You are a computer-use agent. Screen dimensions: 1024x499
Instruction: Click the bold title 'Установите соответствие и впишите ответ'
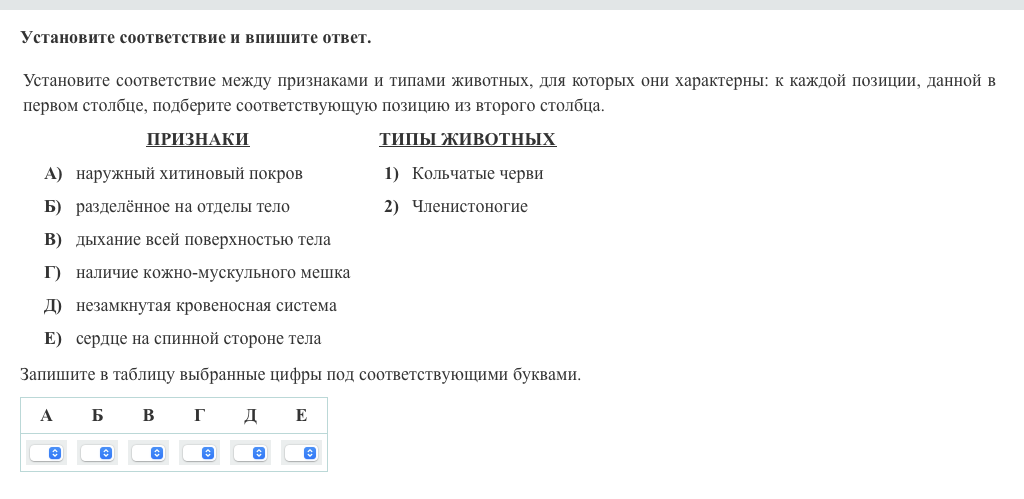click(195, 38)
